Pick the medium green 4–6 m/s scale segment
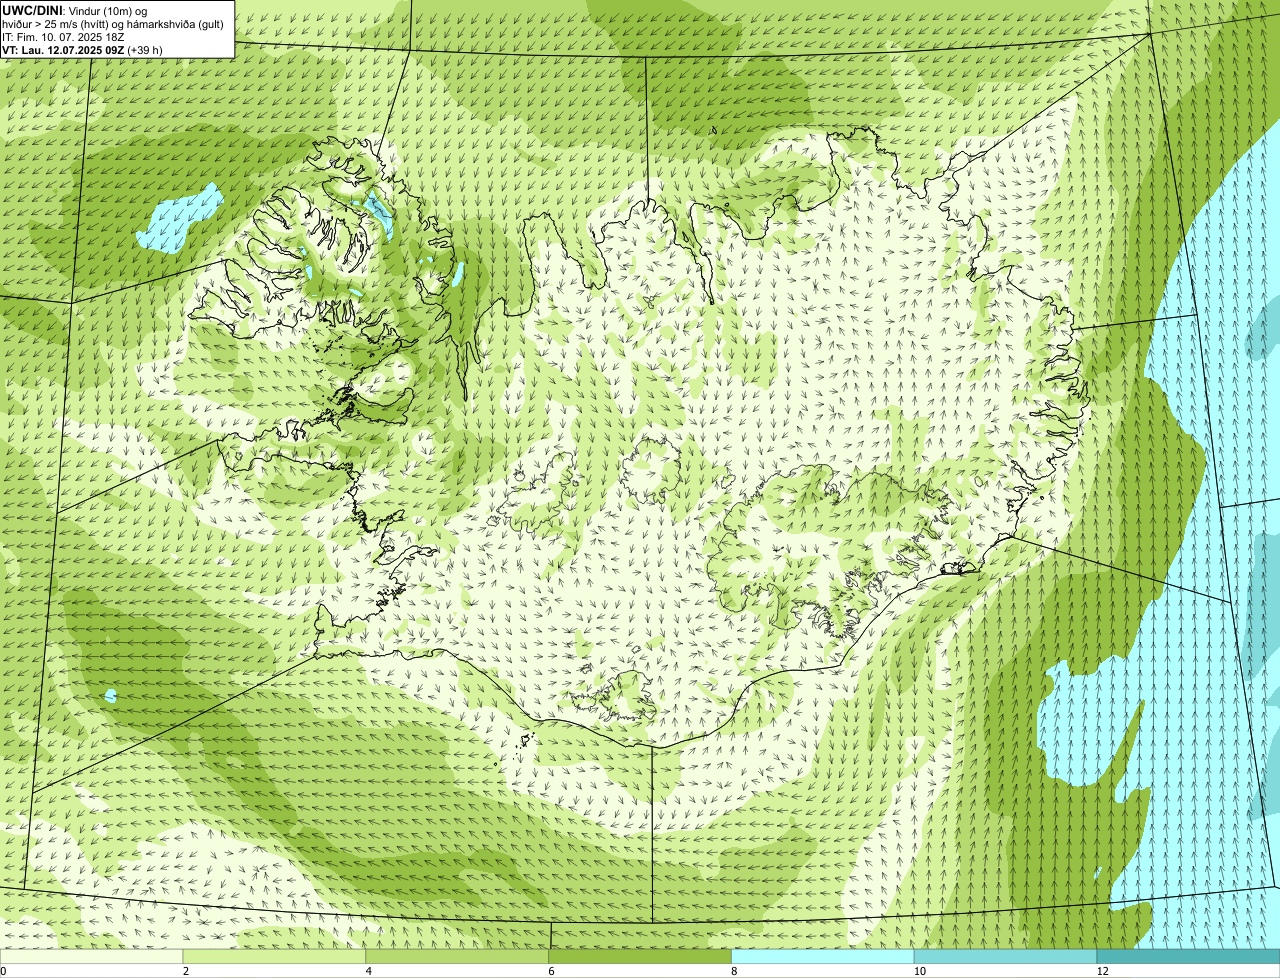This screenshot has width=1280, height=978. 458,957
